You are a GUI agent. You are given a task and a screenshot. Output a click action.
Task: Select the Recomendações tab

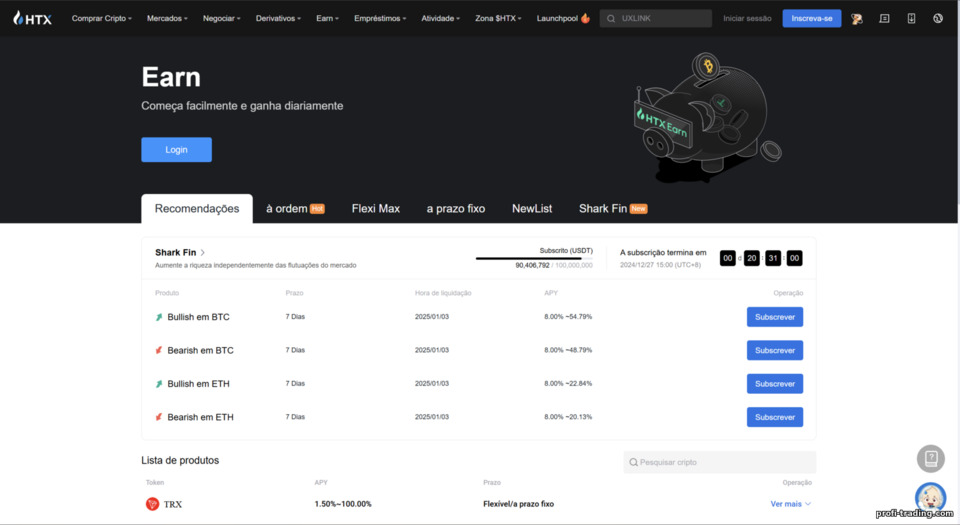click(197, 209)
